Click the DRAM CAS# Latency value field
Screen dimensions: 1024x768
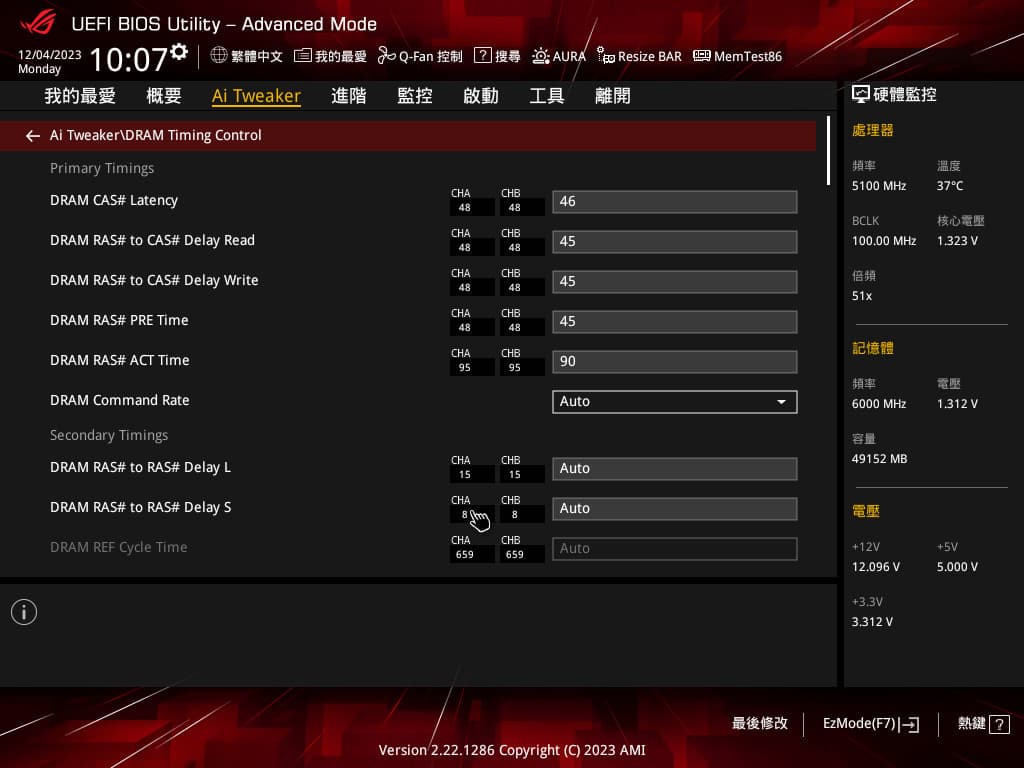[x=674, y=201]
